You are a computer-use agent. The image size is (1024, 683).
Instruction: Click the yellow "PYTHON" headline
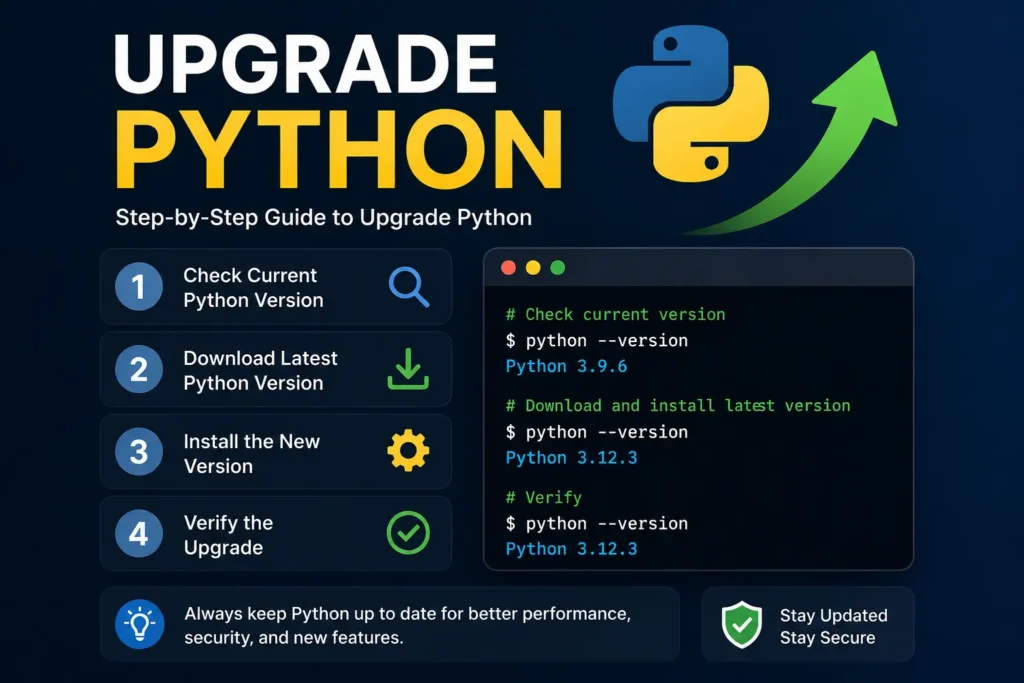tap(338, 151)
